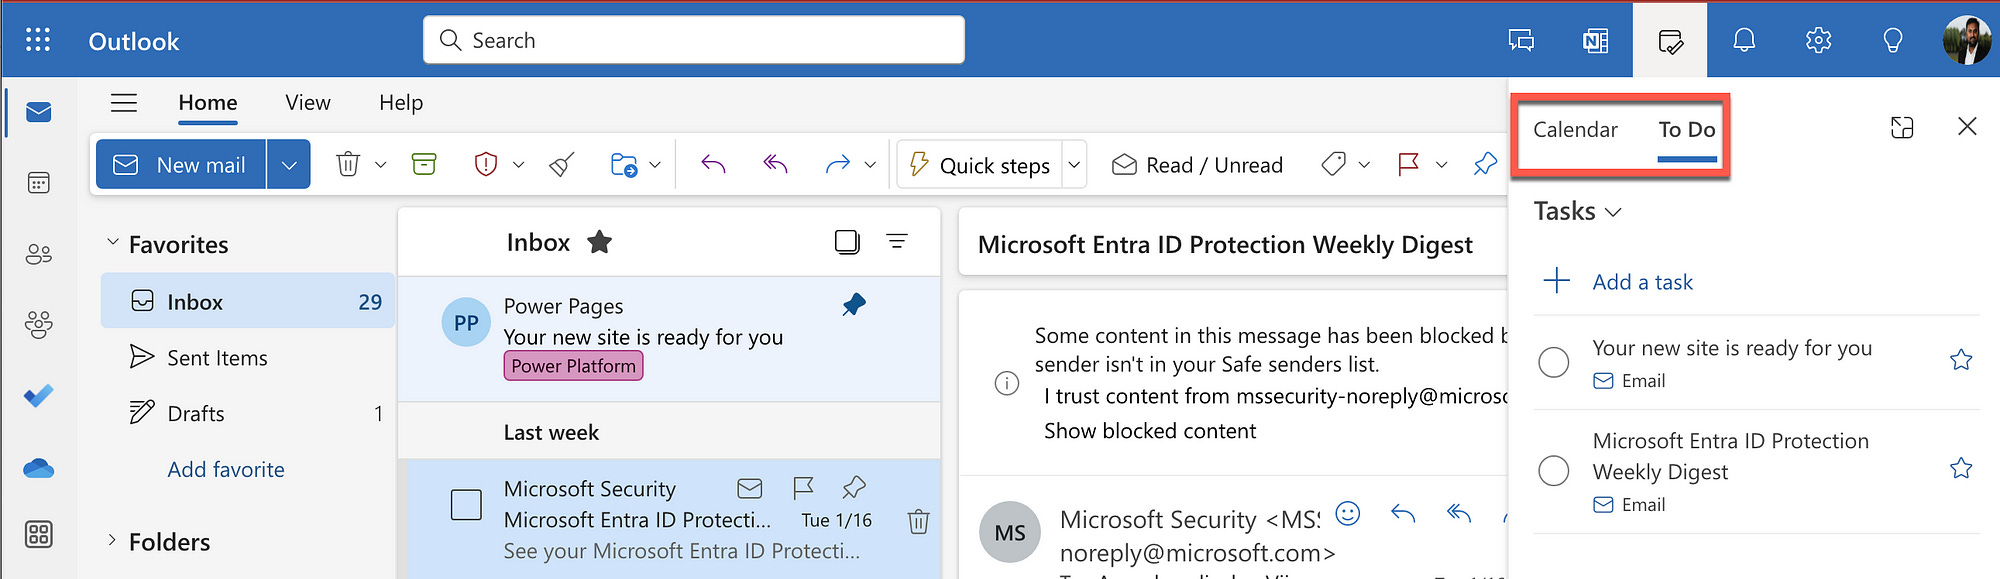The image size is (2000, 579).
Task: Mark 'Your new site is ready' task complete
Action: [1554, 362]
